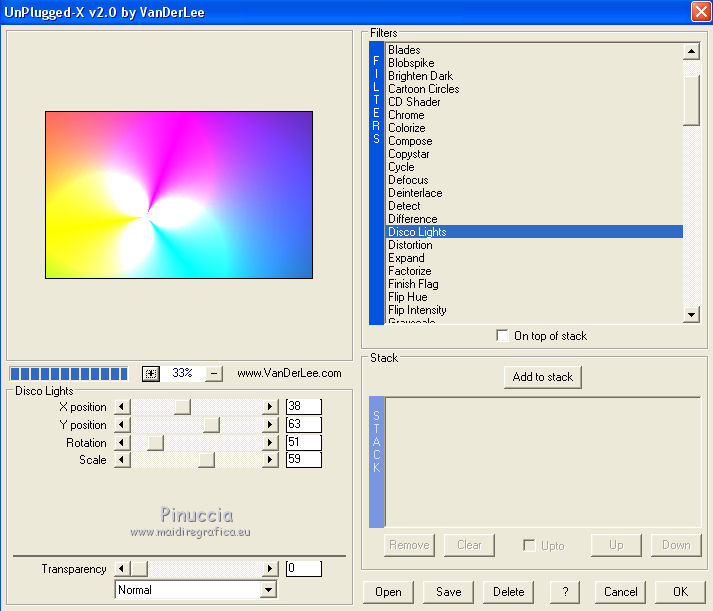The width and height of the screenshot is (713, 611).
Task: Click the Delete button
Action: (x=508, y=592)
